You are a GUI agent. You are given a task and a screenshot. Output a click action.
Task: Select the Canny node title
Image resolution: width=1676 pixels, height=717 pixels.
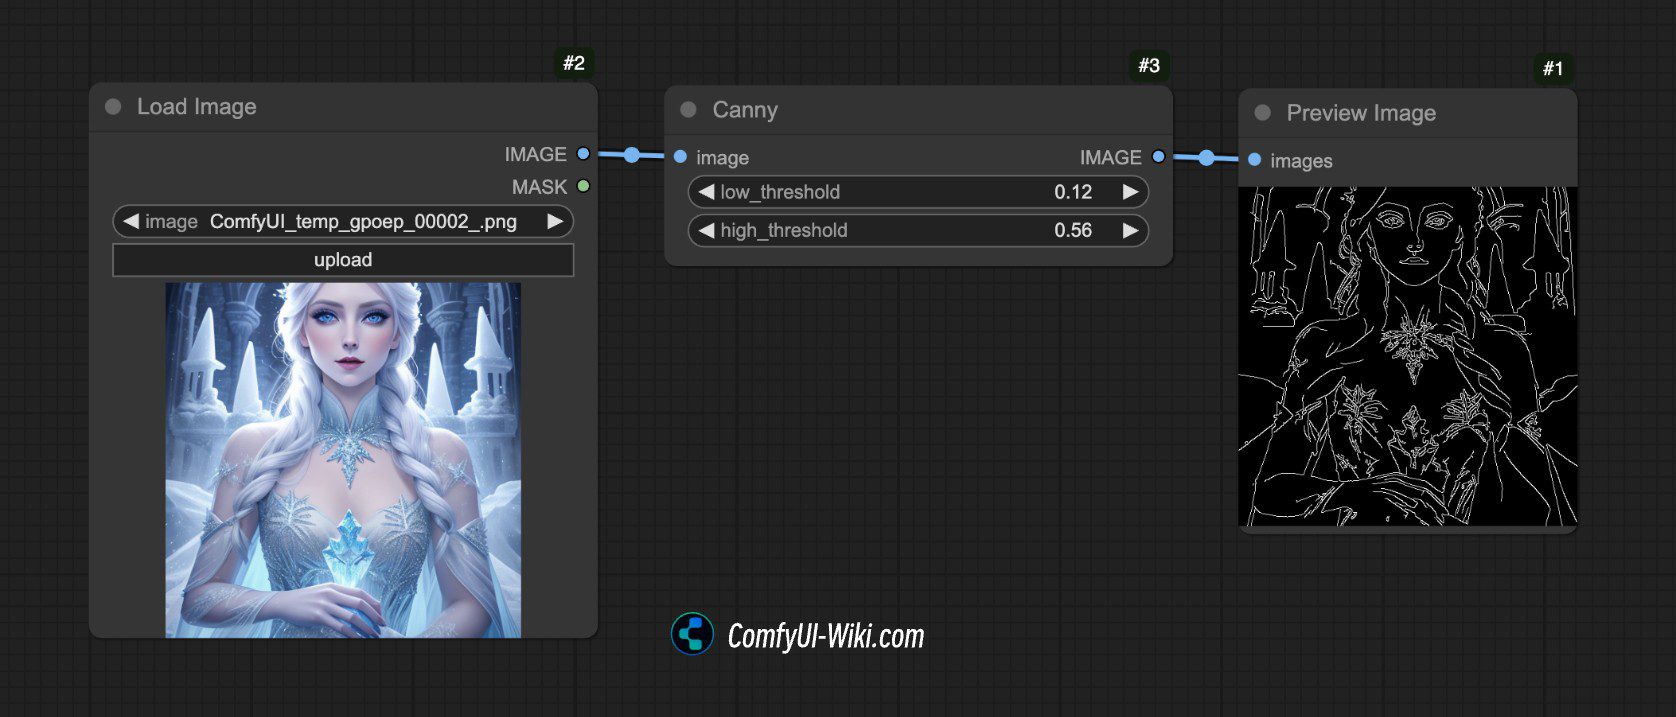pyautogui.click(x=745, y=110)
